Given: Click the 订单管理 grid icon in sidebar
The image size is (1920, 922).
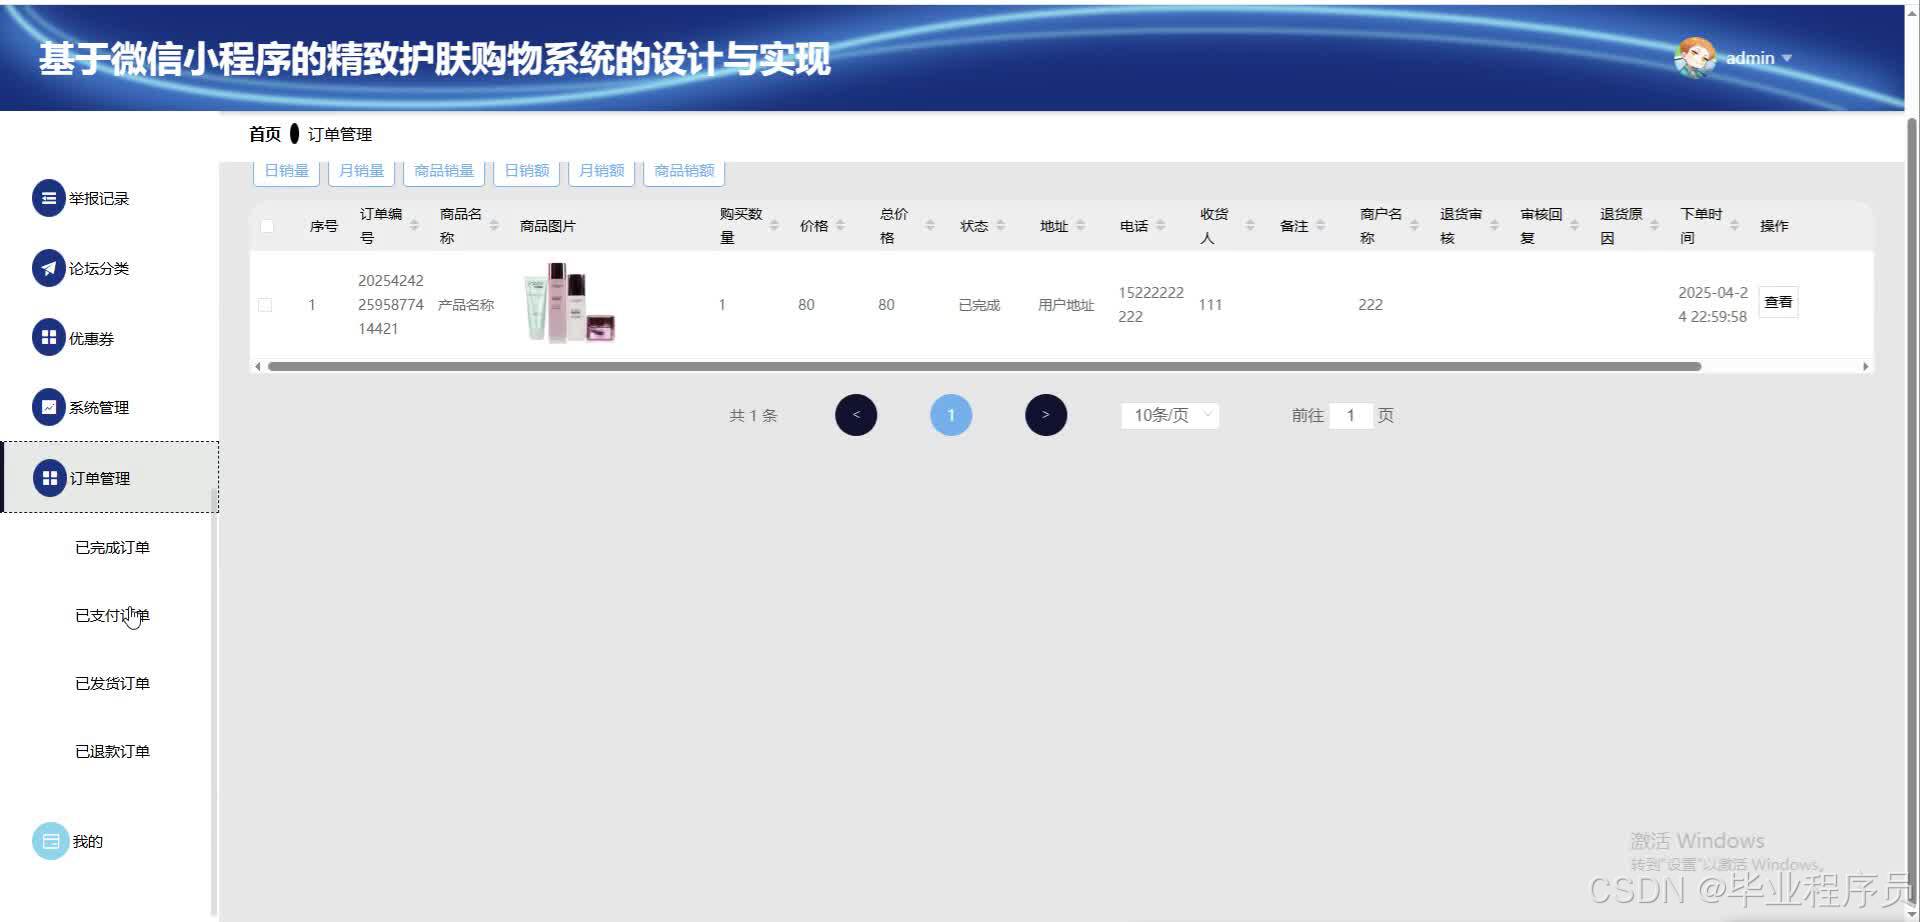Looking at the screenshot, I should (x=49, y=477).
